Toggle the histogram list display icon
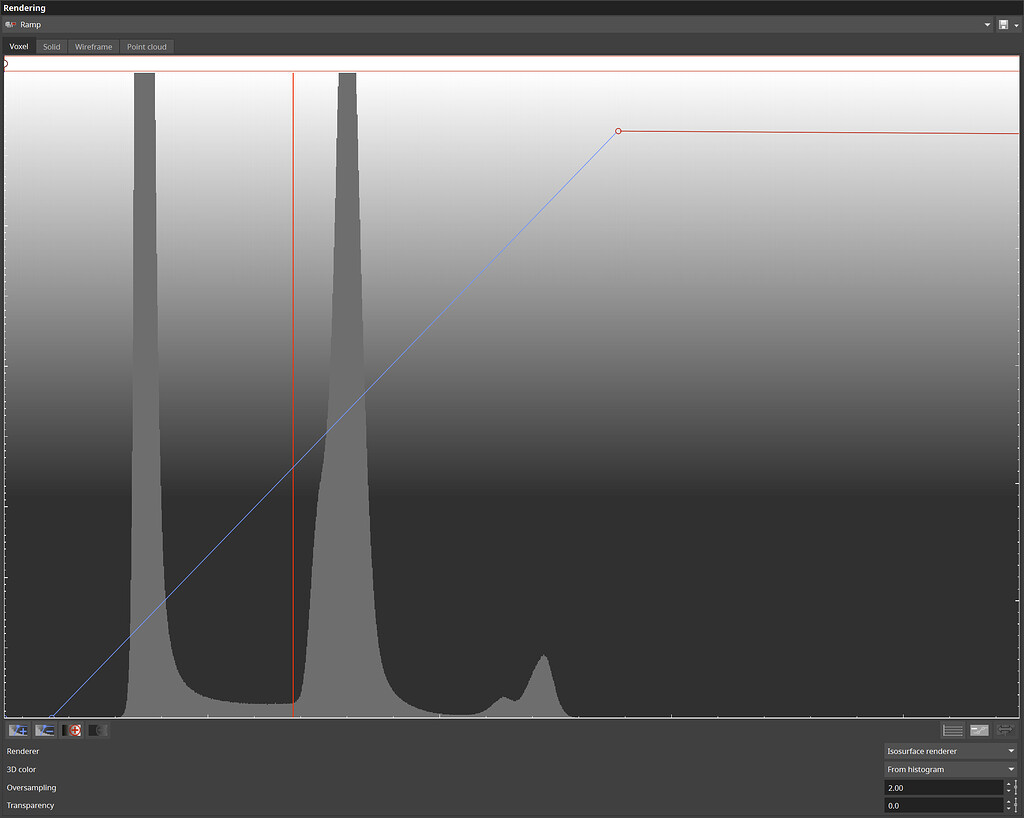The height and width of the screenshot is (818, 1024). 951,730
